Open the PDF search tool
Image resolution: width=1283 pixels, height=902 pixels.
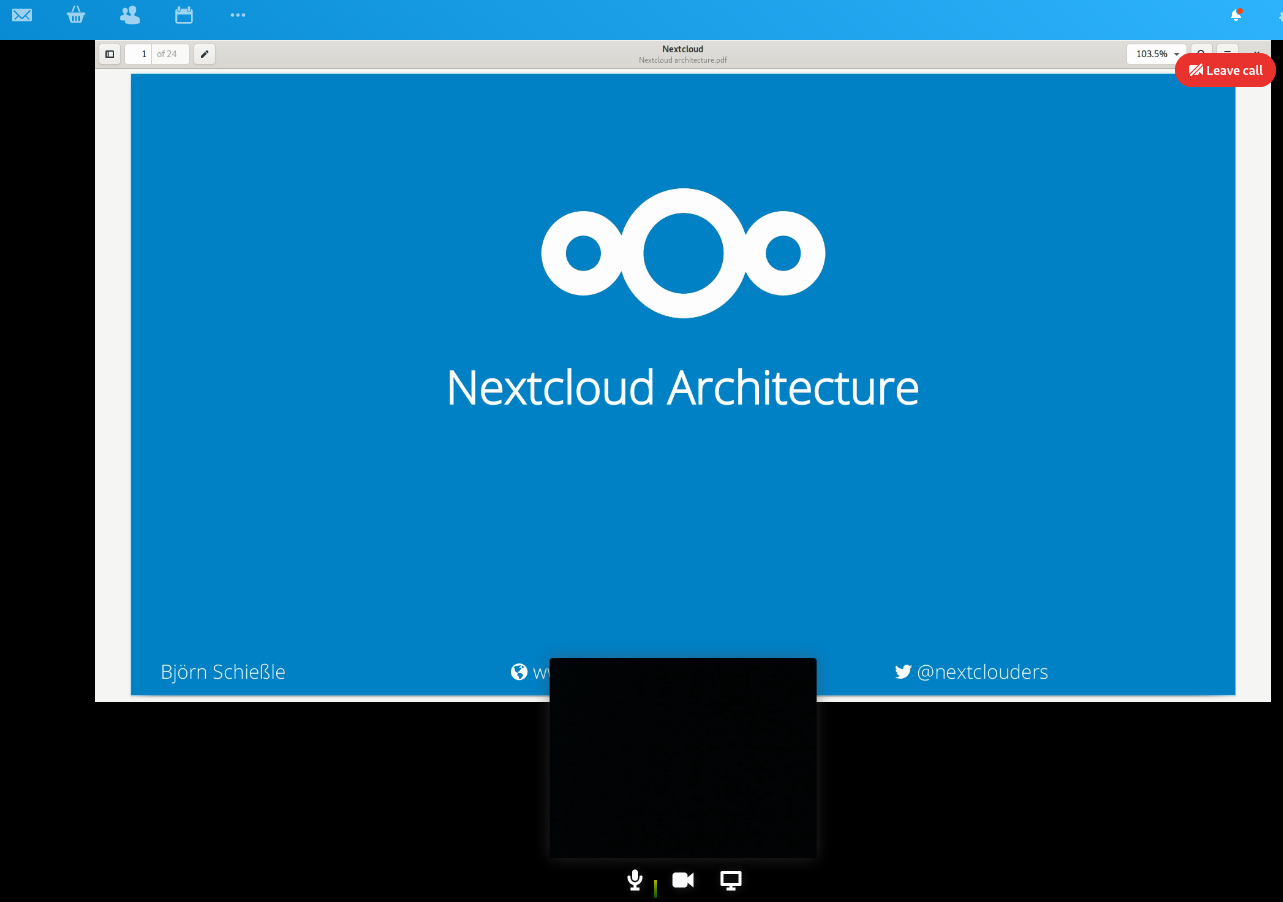[1200, 54]
